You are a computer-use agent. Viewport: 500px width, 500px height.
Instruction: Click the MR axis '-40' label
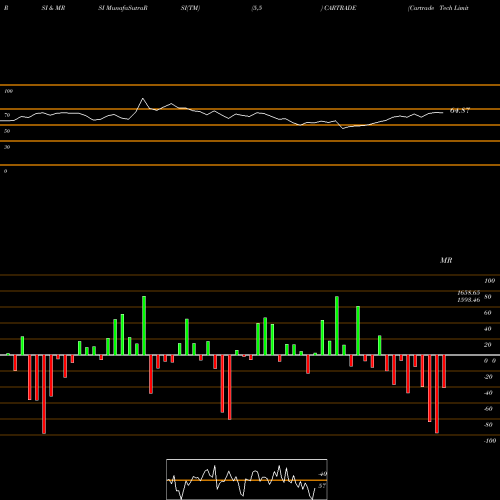(x=488, y=393)
